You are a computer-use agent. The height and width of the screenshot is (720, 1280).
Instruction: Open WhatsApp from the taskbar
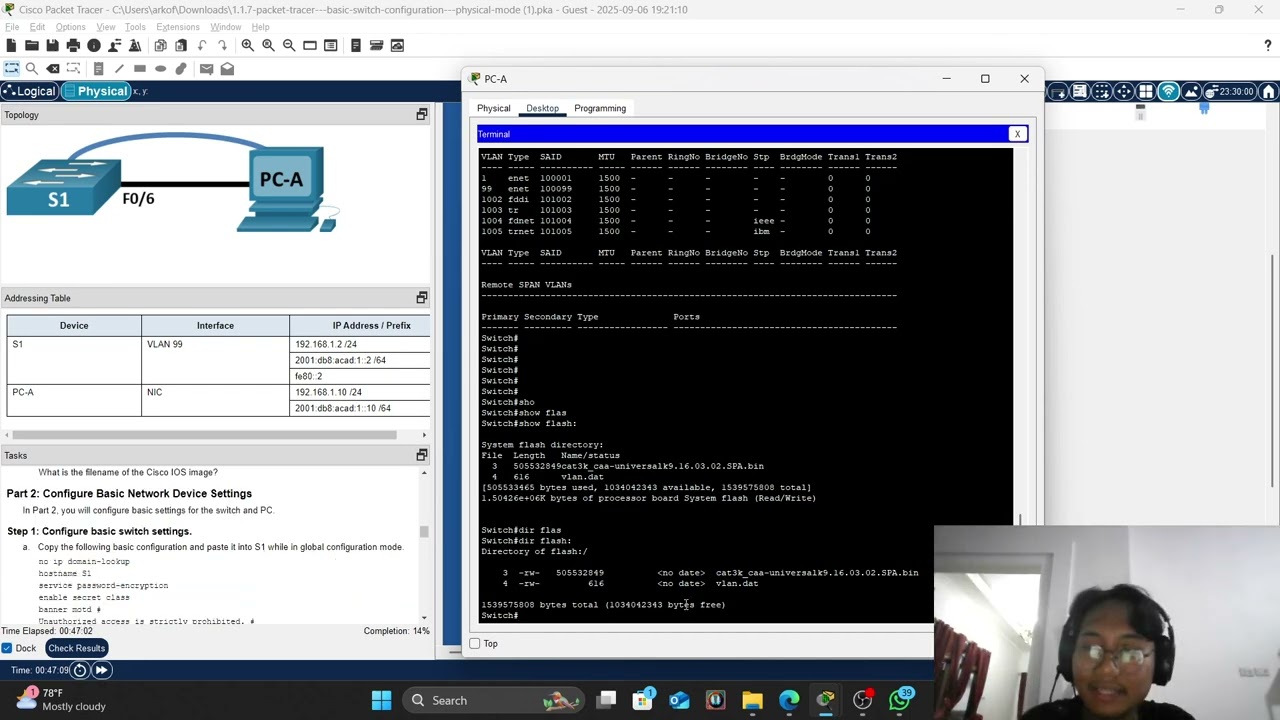coord(900,701)
